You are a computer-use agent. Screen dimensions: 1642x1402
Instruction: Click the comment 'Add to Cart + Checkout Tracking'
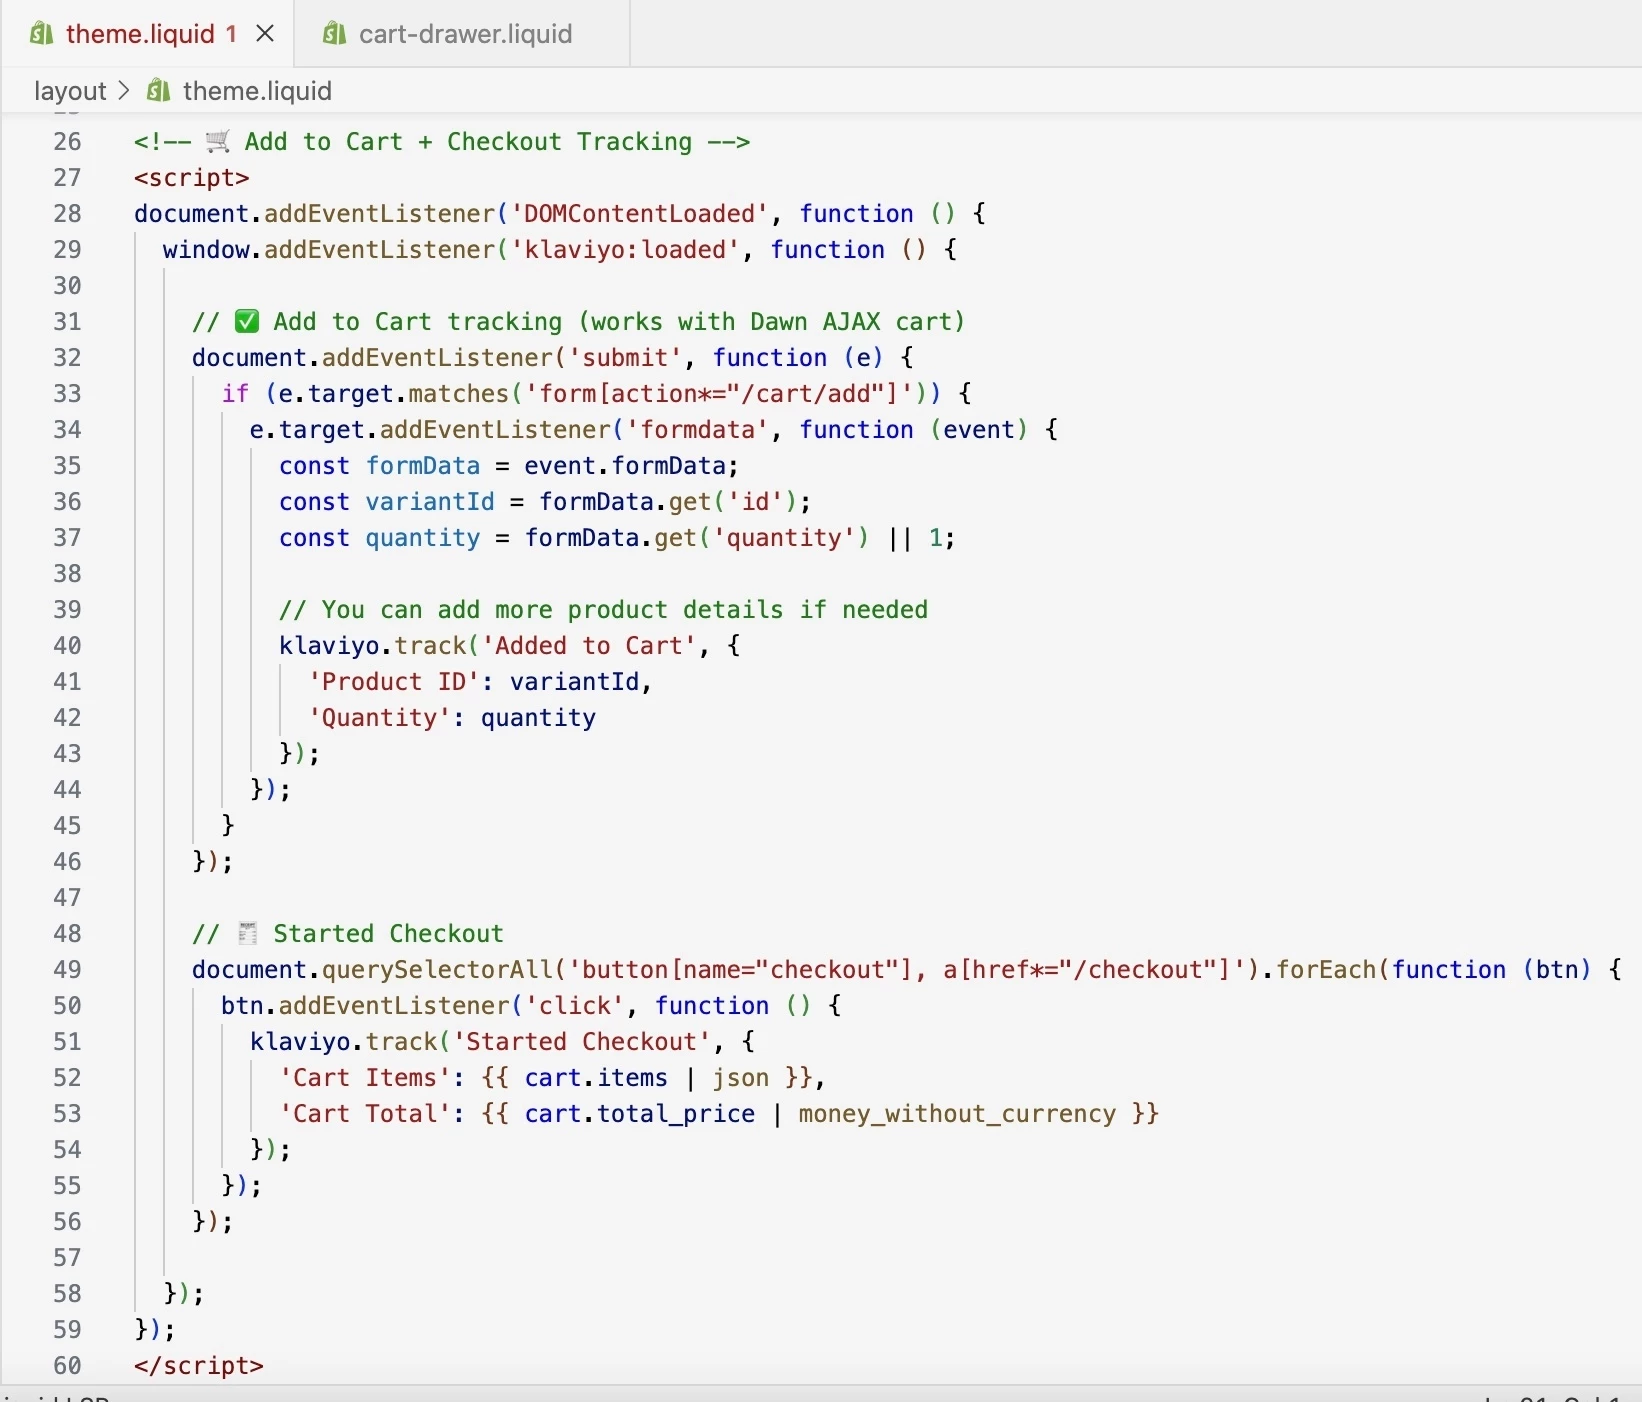tap(468, 142)
